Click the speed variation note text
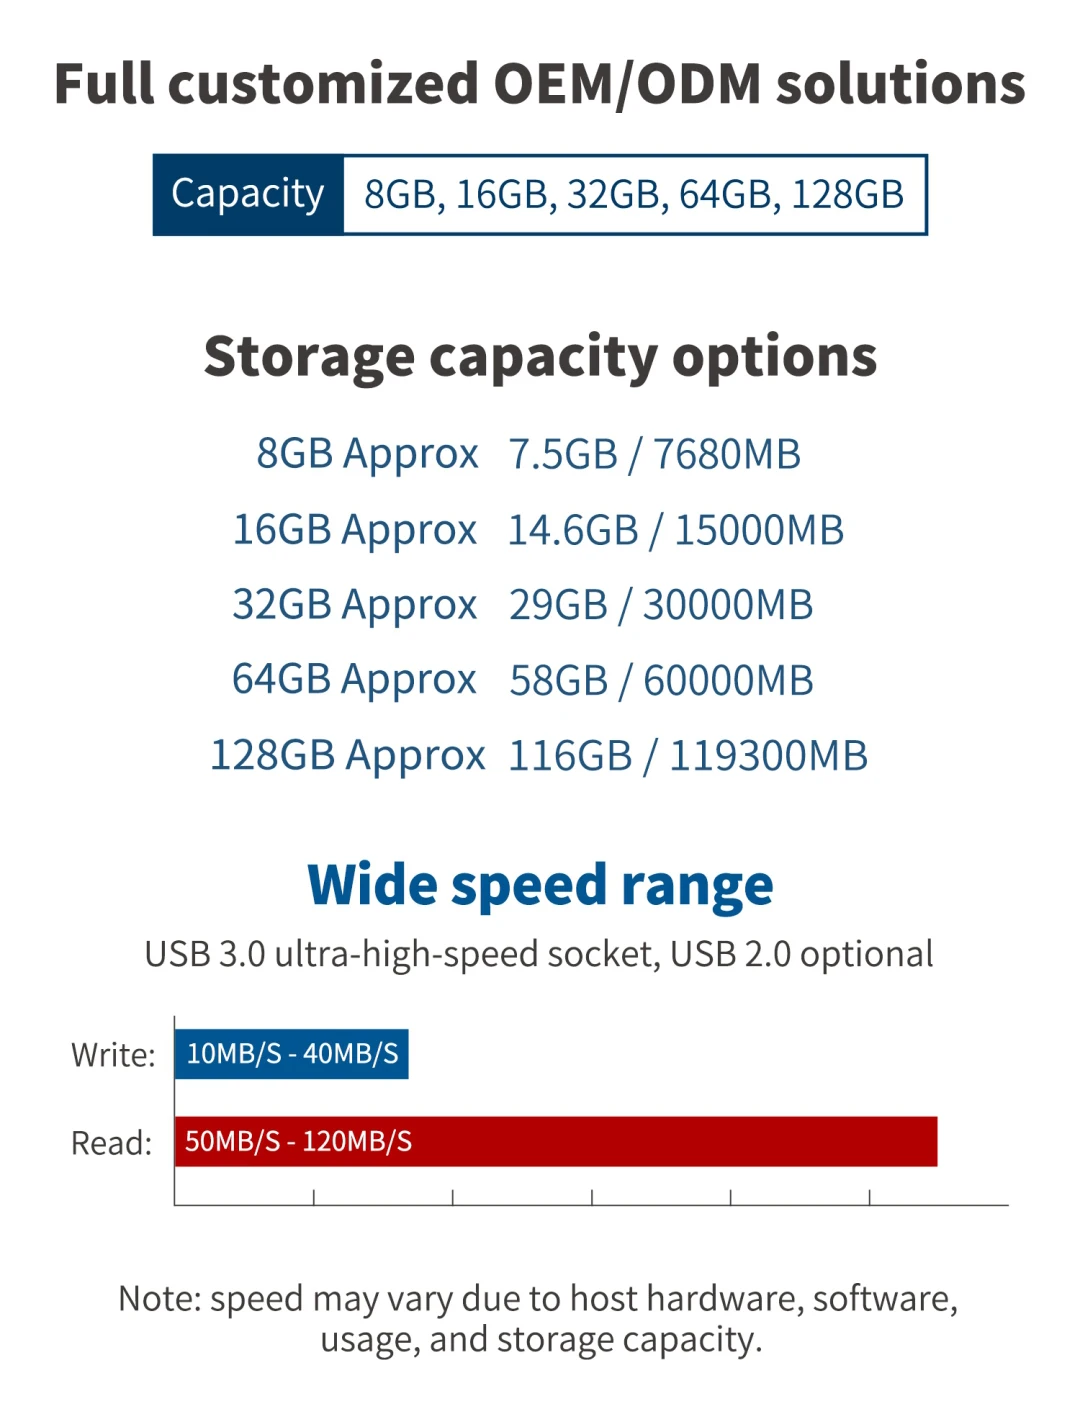The width and height of the screenshot is (1080, 1426). coord(540,1319)
